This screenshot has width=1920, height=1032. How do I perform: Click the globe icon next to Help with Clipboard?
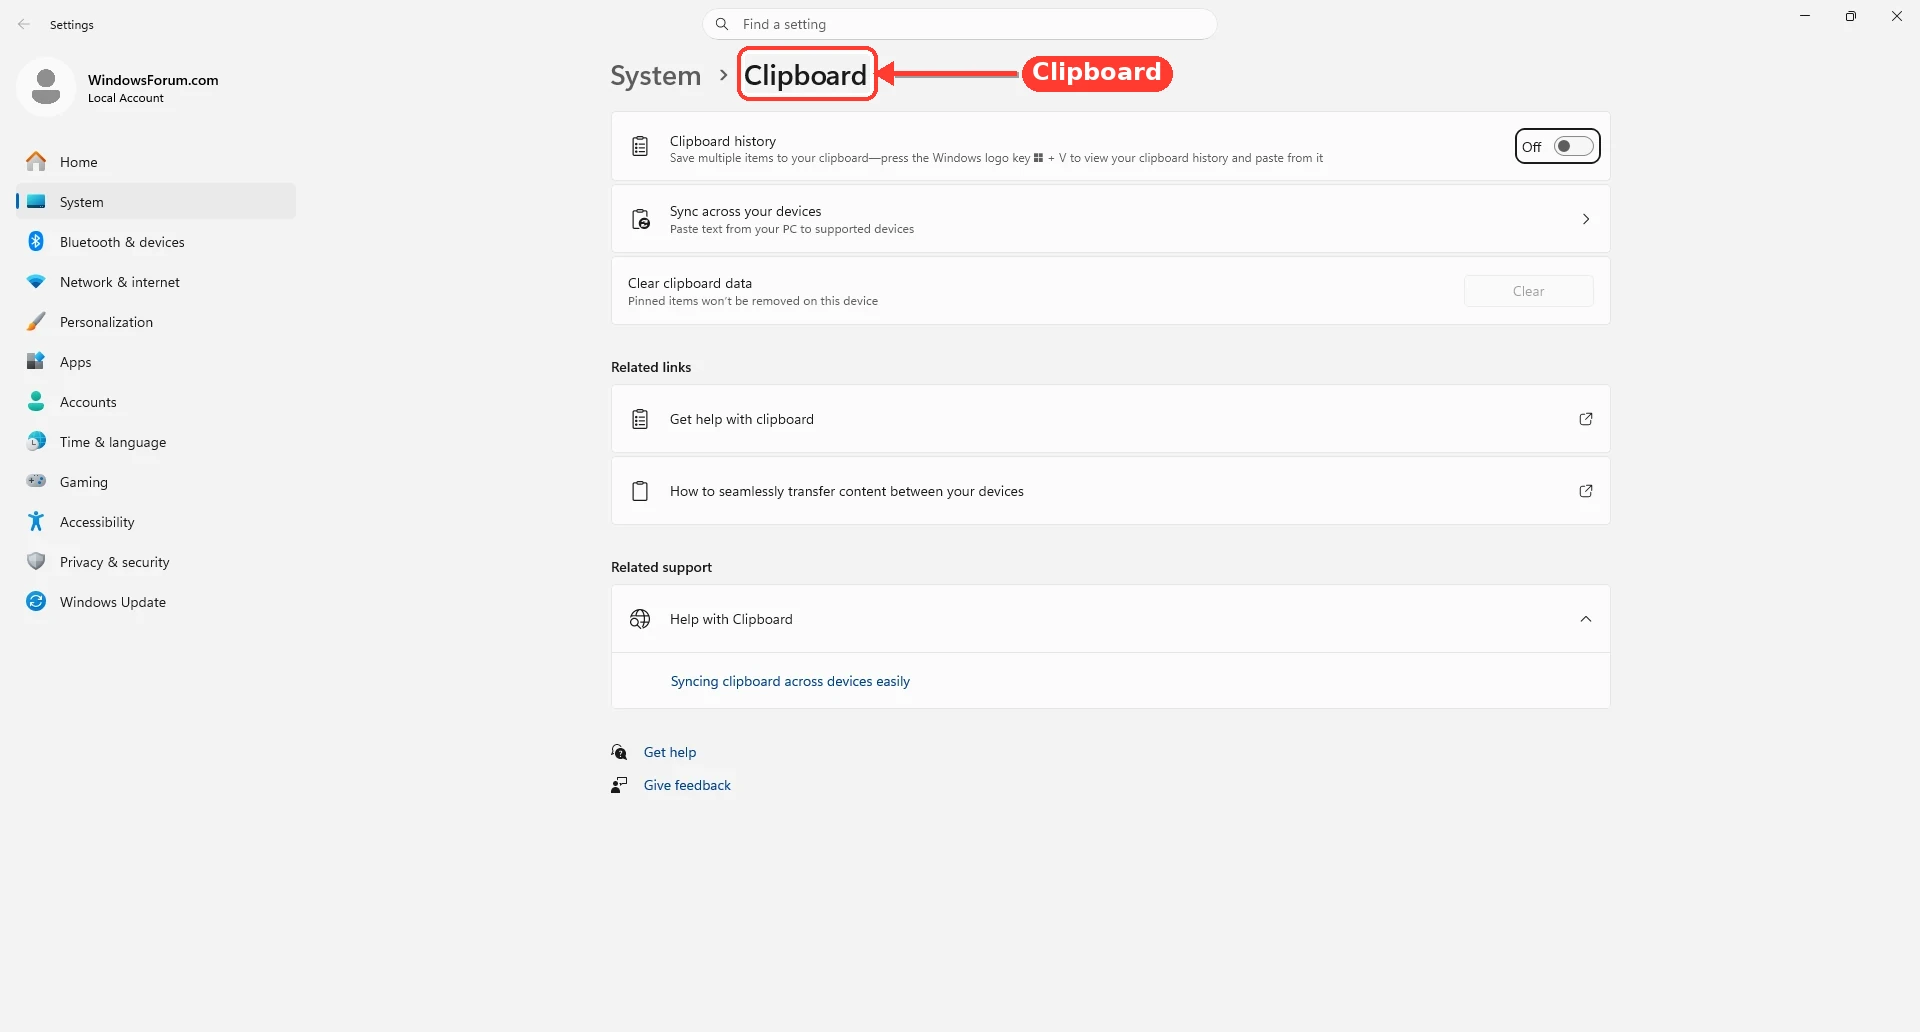(640, 619)
